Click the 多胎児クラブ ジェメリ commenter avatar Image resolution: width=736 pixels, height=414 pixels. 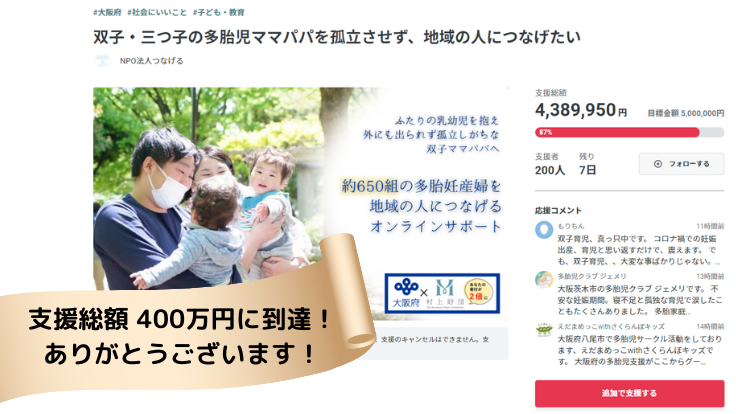click(x=544, y=280)
